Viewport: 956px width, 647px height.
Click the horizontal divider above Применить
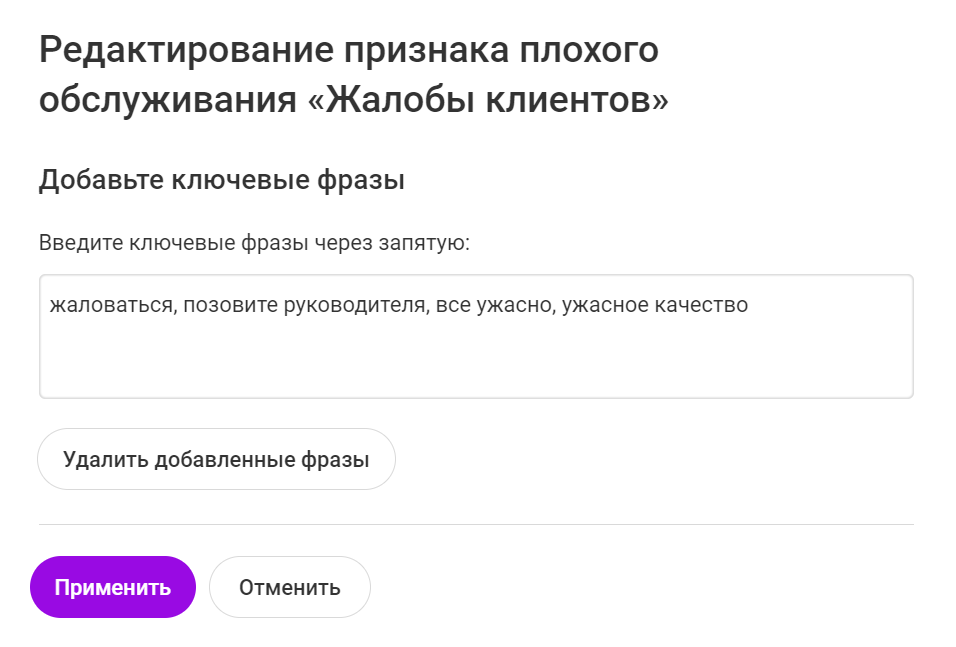[x=476, y=524]
